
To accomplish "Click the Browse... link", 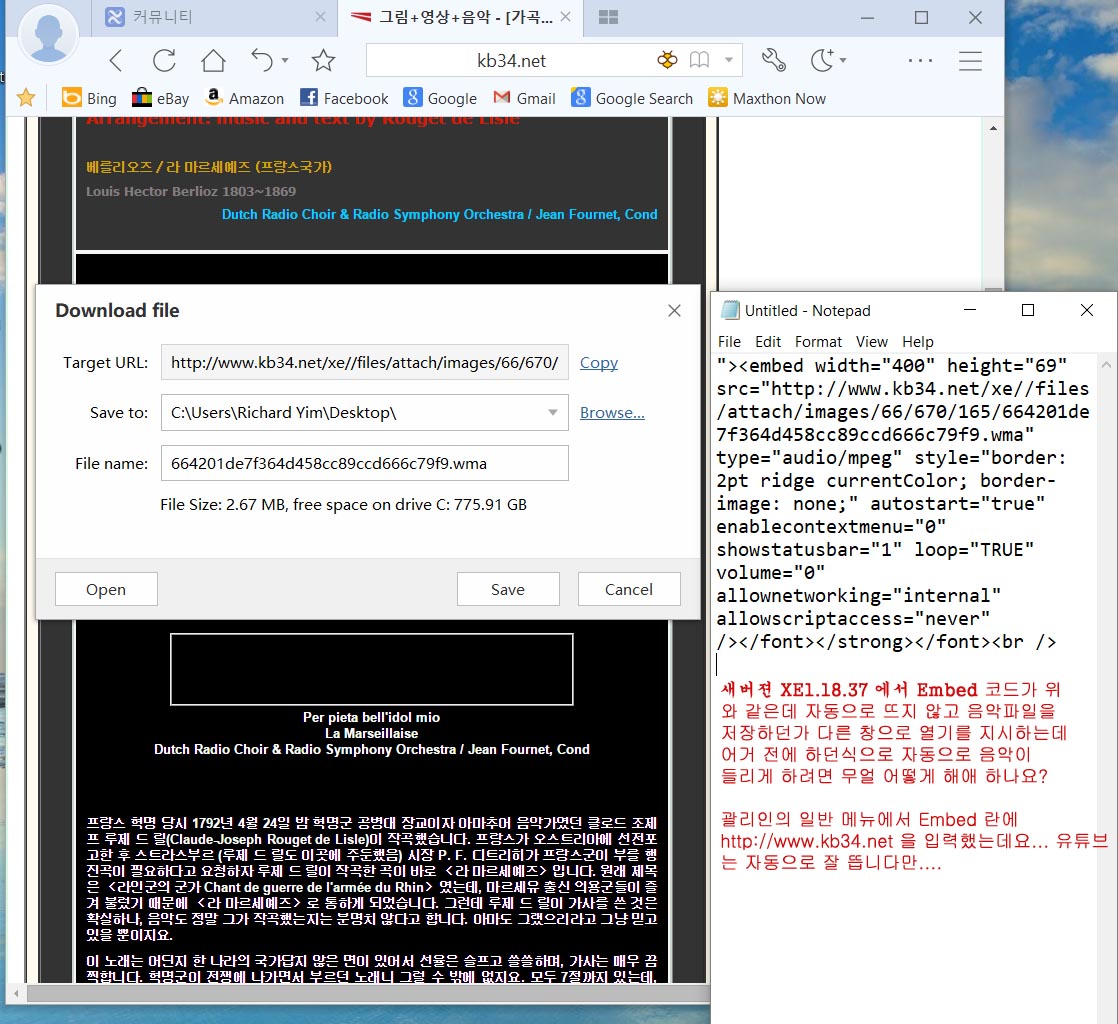I will point(612,412).
